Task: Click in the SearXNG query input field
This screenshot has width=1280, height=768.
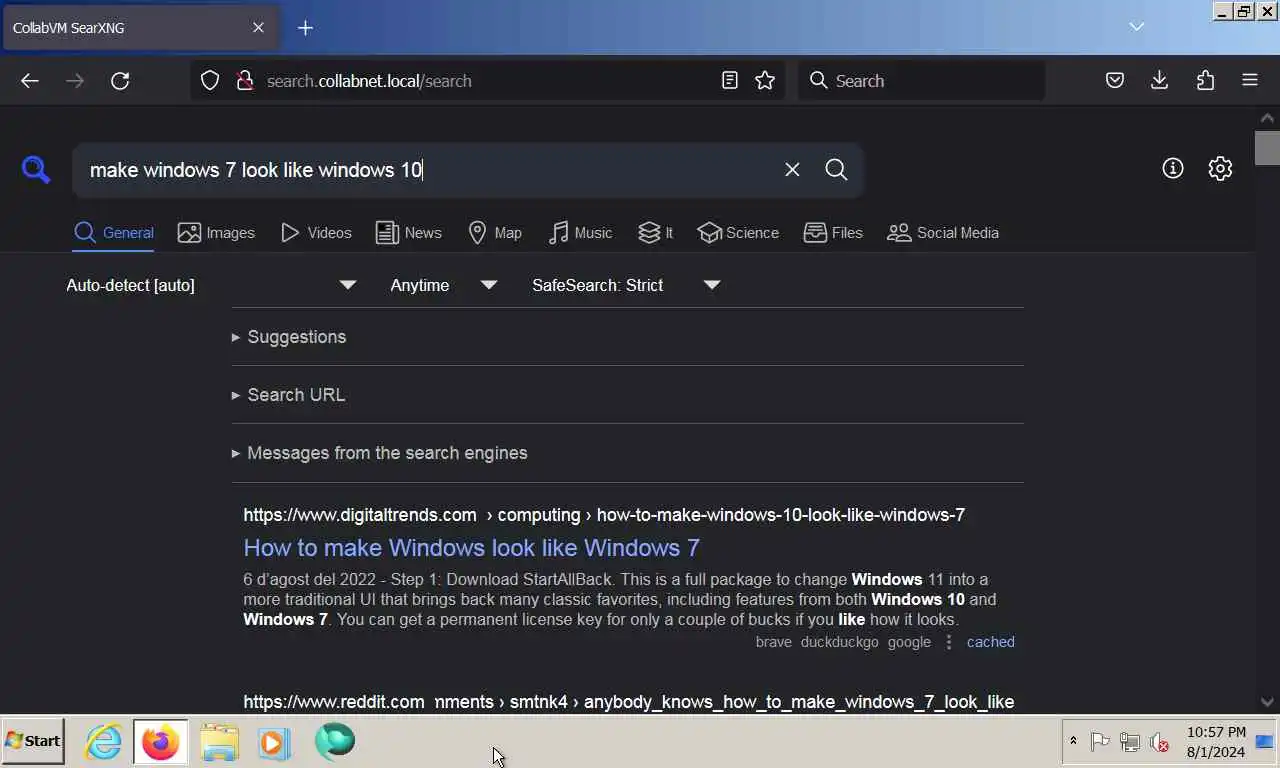Action: (x=430, y=170)
